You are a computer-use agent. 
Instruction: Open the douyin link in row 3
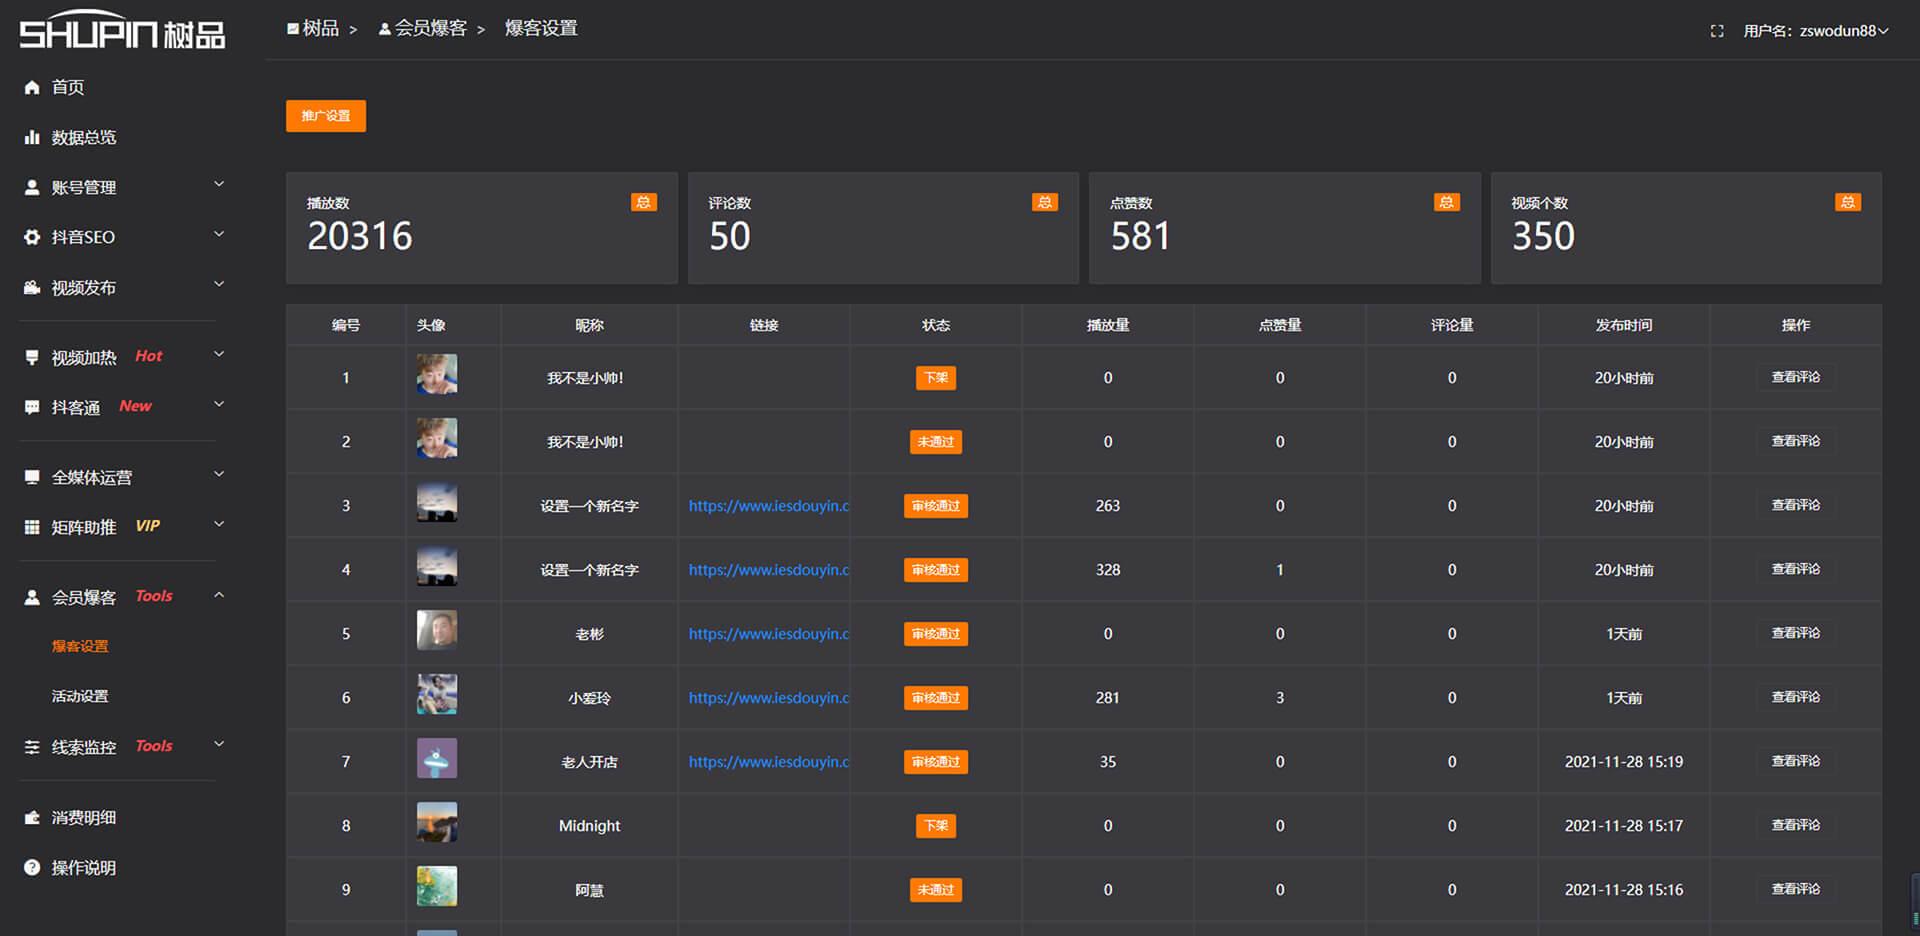click(x=768, y=506)
